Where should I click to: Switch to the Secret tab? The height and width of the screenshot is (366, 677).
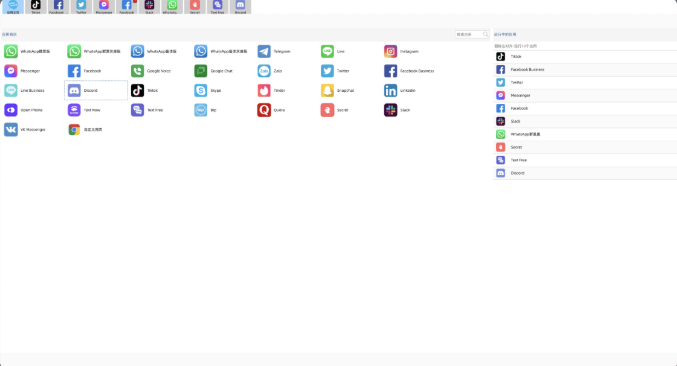pos(195,7)
